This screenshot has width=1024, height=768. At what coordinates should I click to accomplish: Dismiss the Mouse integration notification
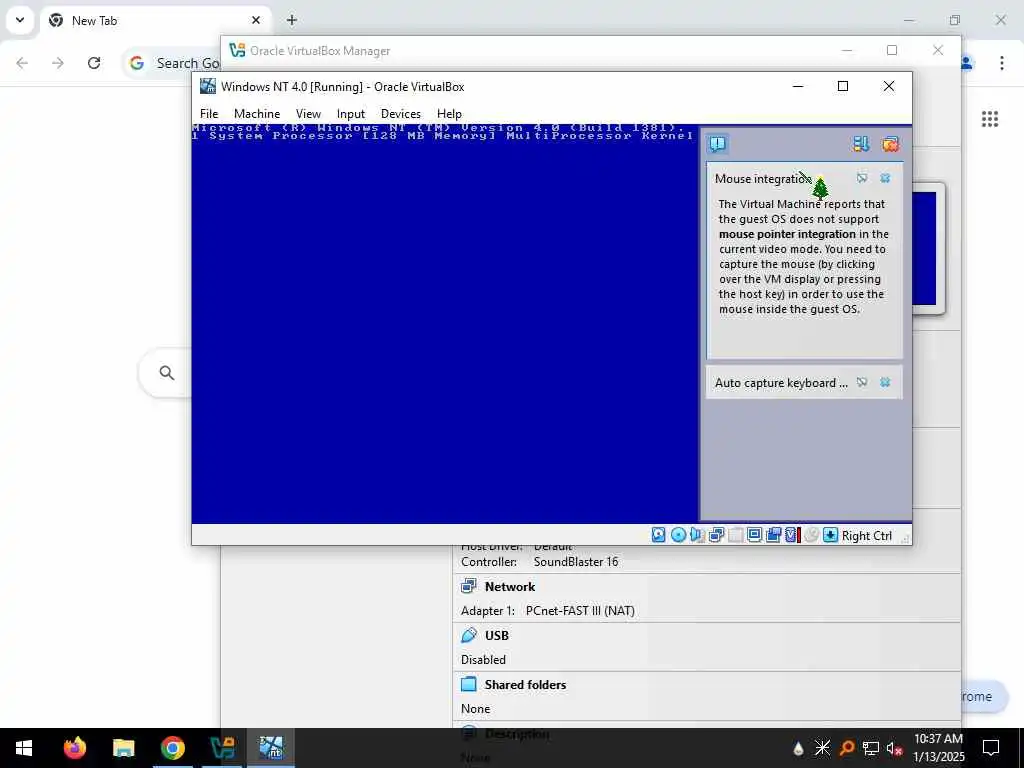(885, 178)
